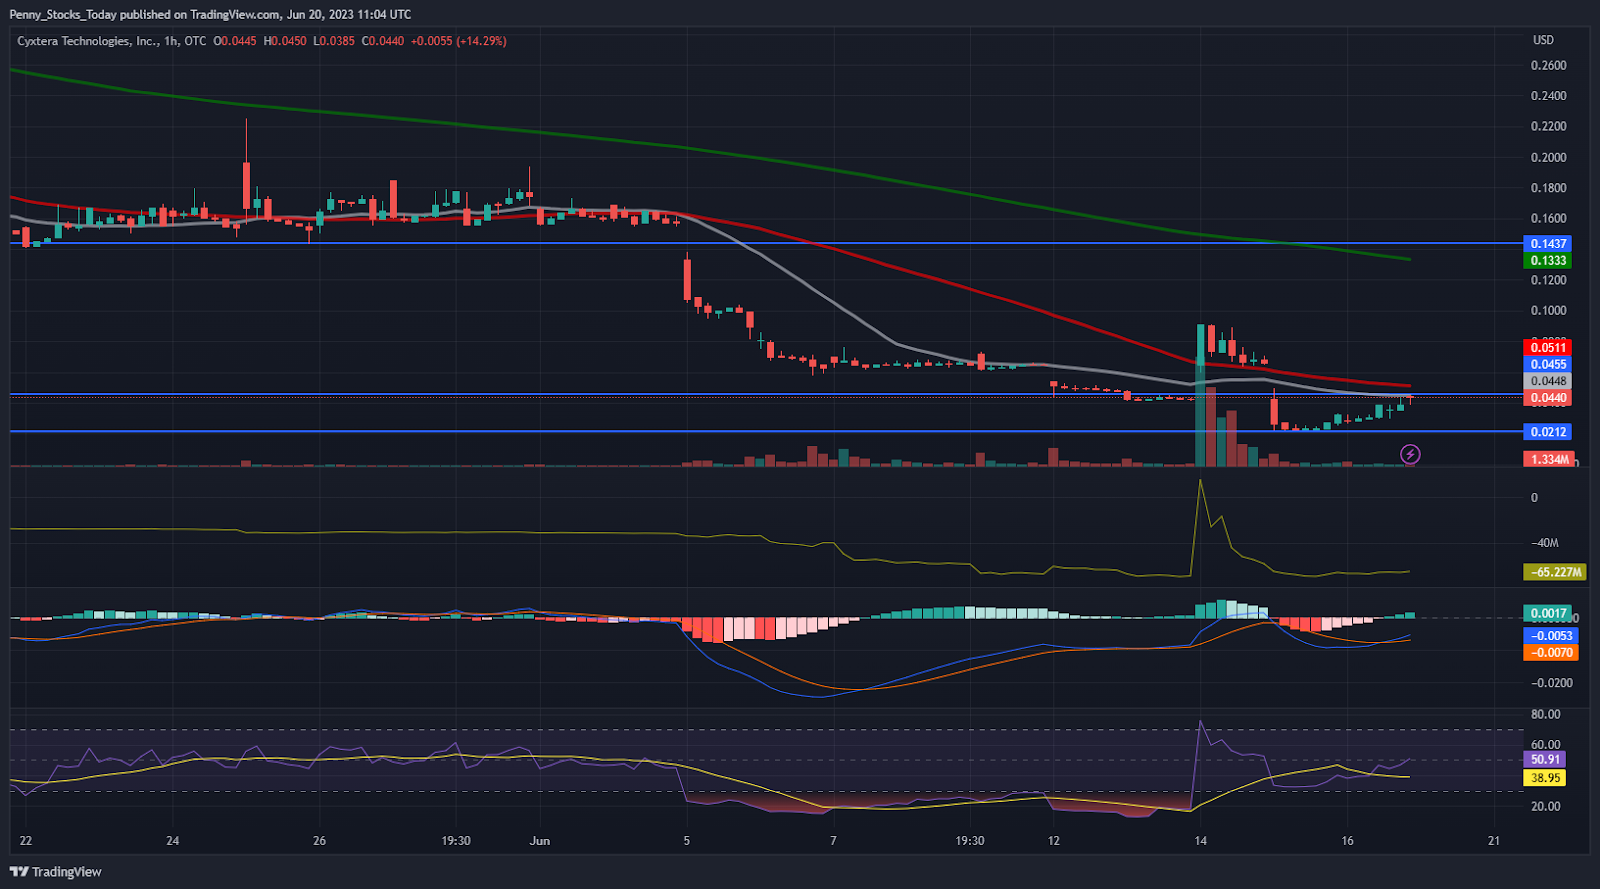Click the purple 50.91 RSI value tag

point(1545,760)
